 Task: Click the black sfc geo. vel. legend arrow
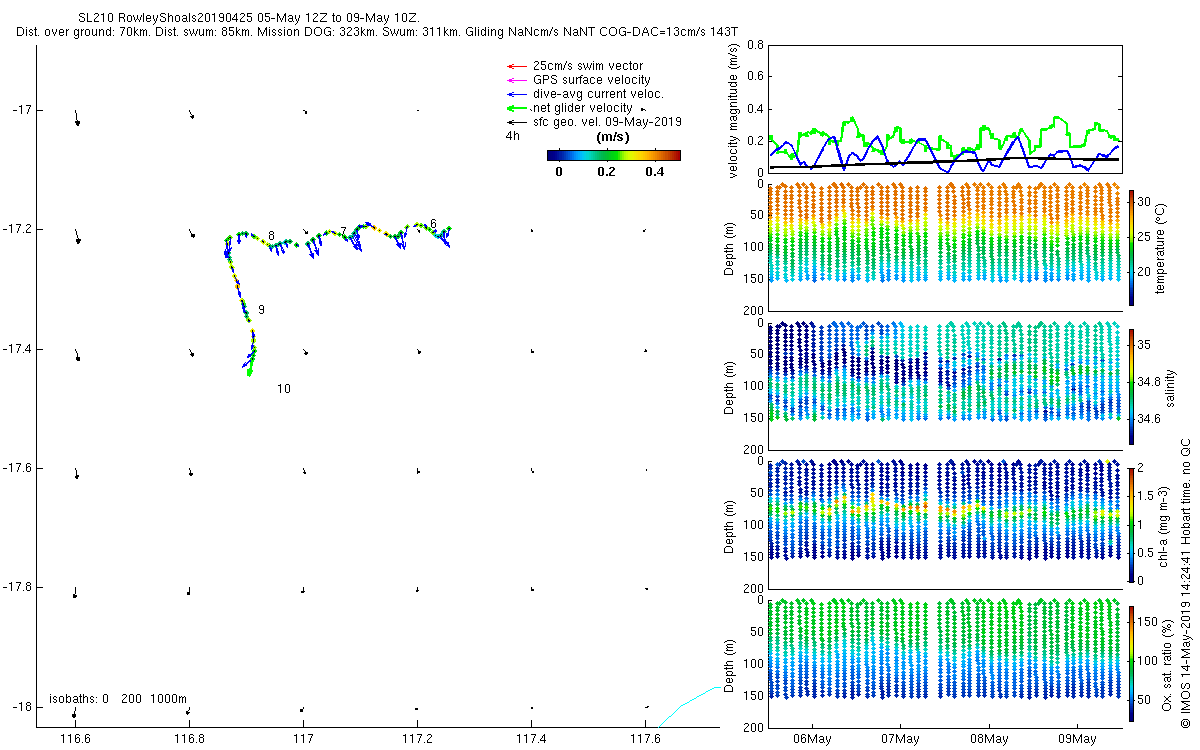[x=516, y=122]
